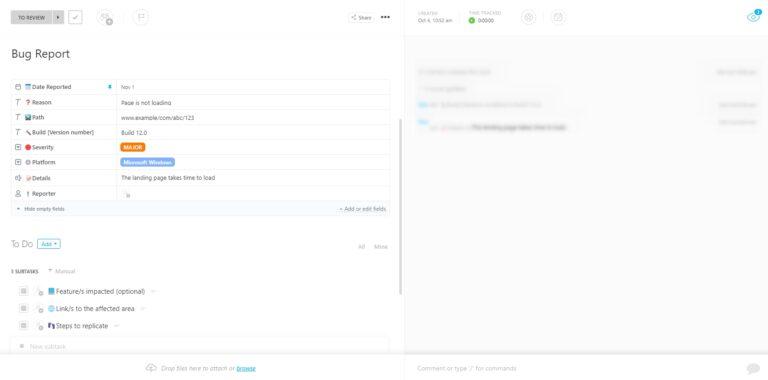This screenshot has height=380, width=768.
Task: Unpin the Date Reported field pin icon
Action: (x=110, y=87)
